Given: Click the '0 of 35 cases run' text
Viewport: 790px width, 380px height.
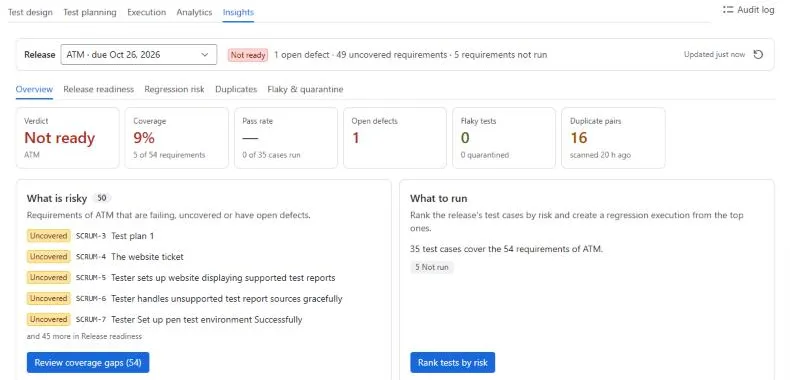Looking at the screenshot, I should (271, 155).
